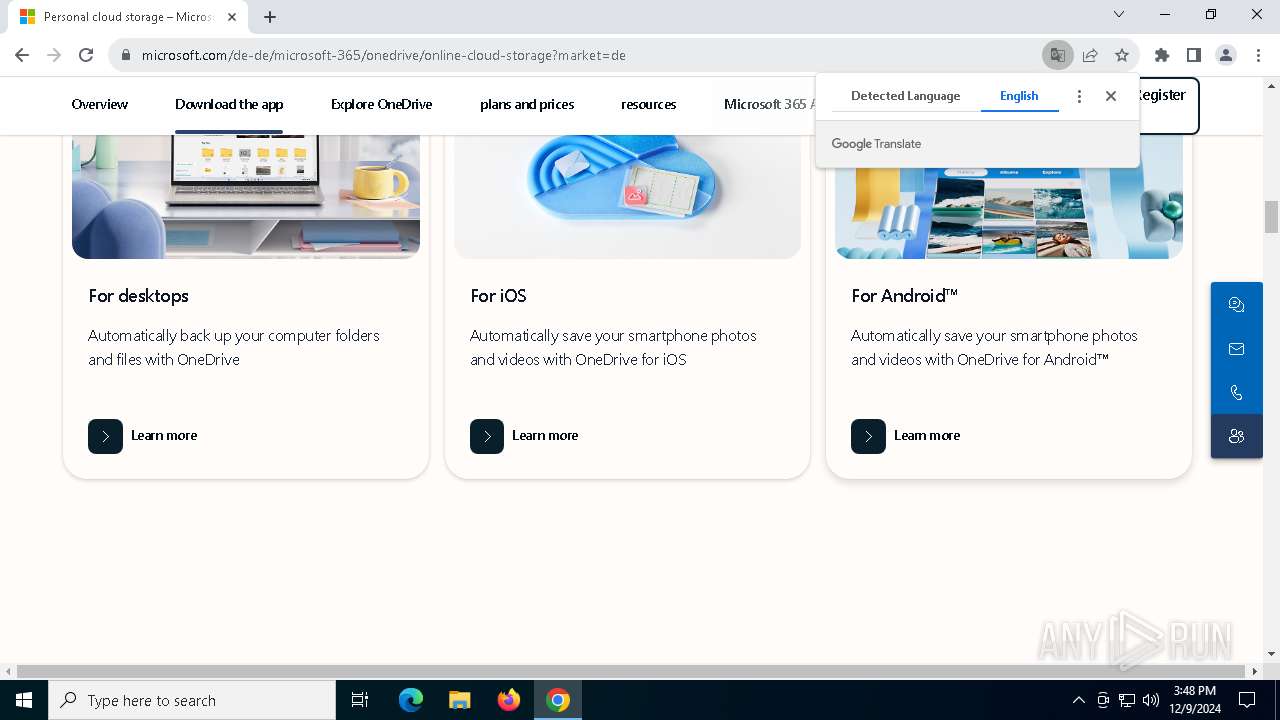Viewport: 1280px width, 720px height.
Task: Open Task View on the taskbar
Action: click(360, 700)
